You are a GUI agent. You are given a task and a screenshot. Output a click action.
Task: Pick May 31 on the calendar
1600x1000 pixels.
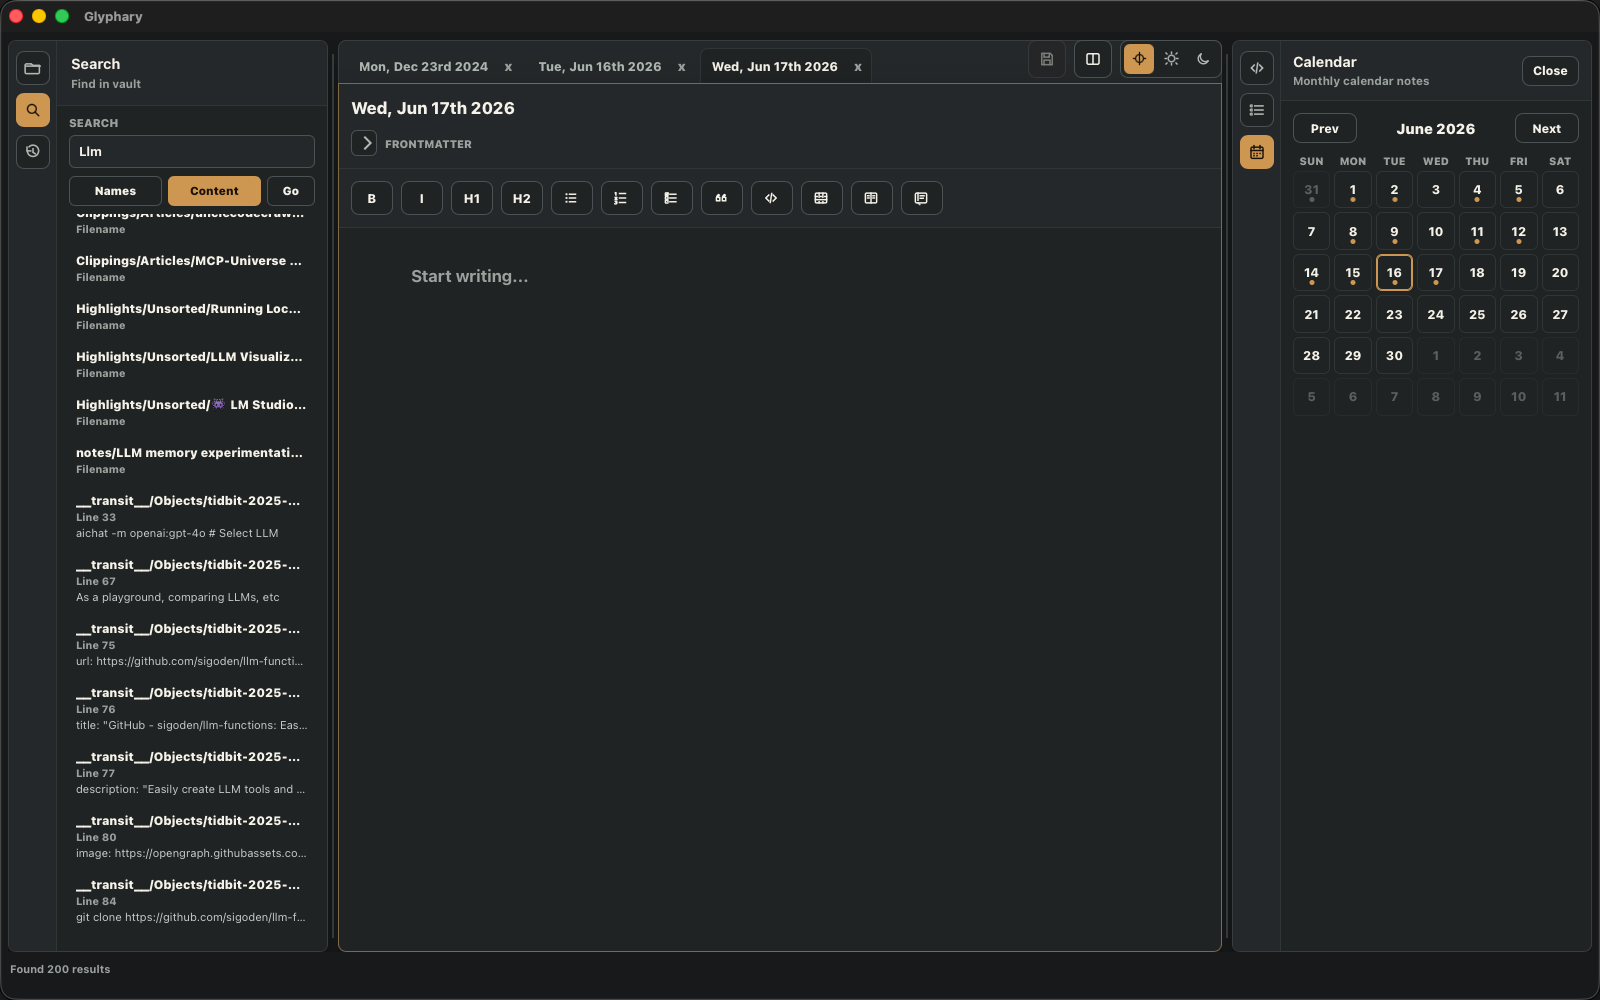[x=1311, y=190]
